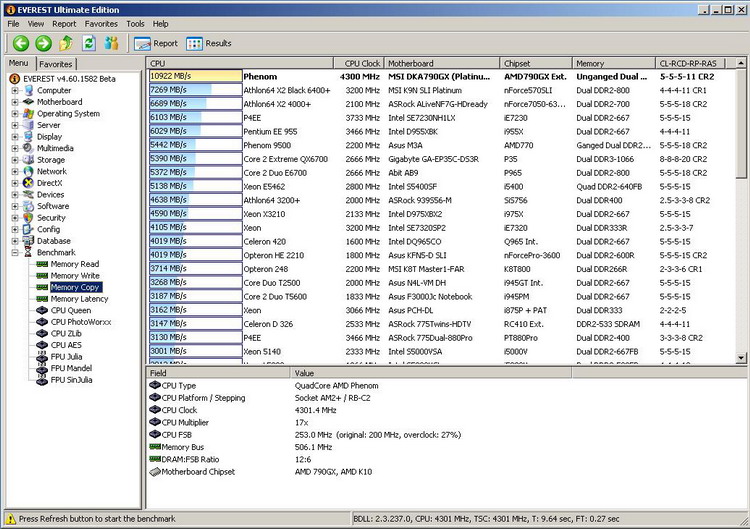The image size is (750, 529).
Task: Click the users toolbar icon beside Refresh
Action: tap(111, 44)
